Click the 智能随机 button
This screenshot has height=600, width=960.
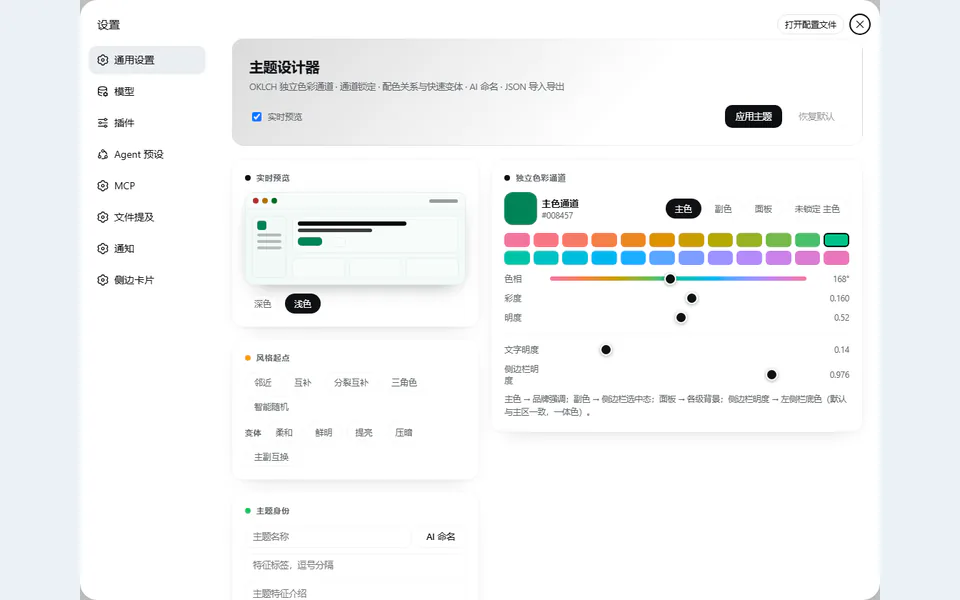271,407
